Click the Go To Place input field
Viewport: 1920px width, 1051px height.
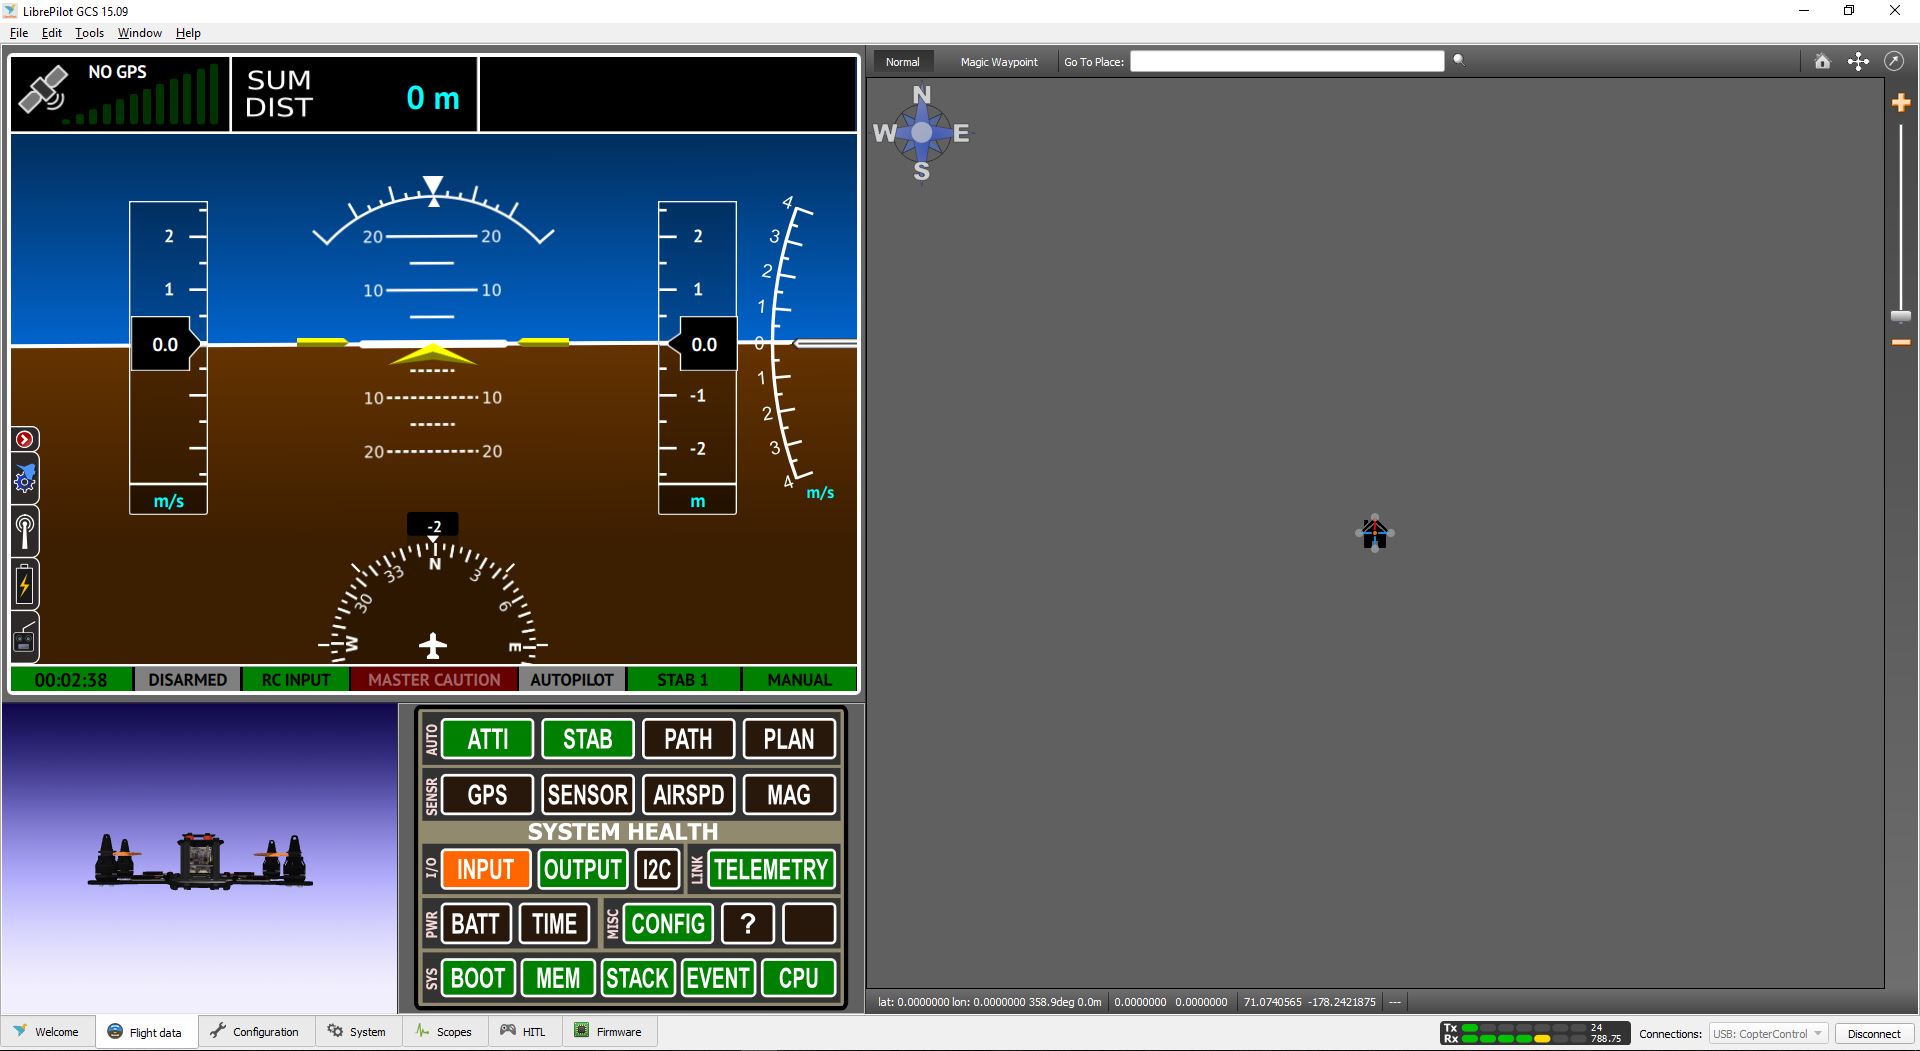click(x=1287, y=62)
